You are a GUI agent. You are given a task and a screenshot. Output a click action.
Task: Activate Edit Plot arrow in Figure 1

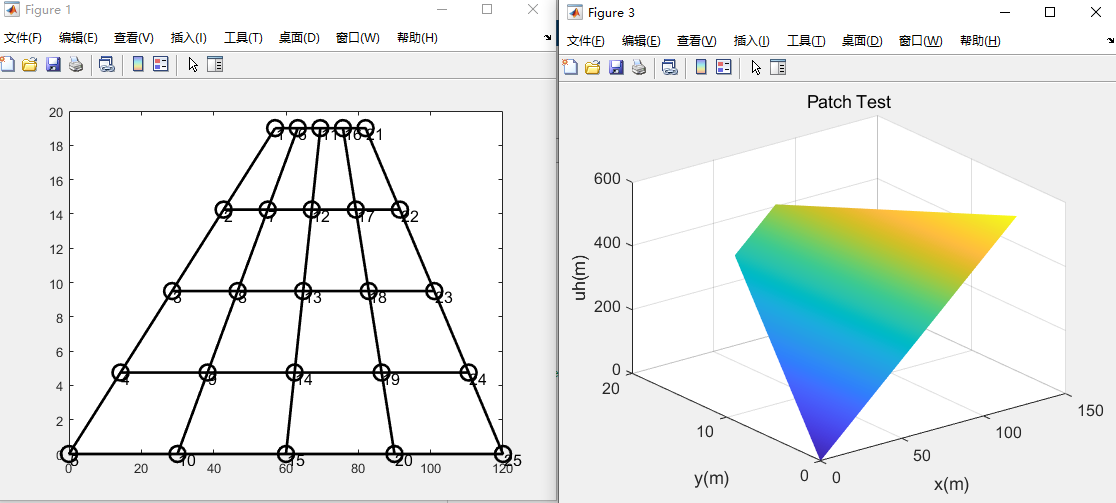193,65
